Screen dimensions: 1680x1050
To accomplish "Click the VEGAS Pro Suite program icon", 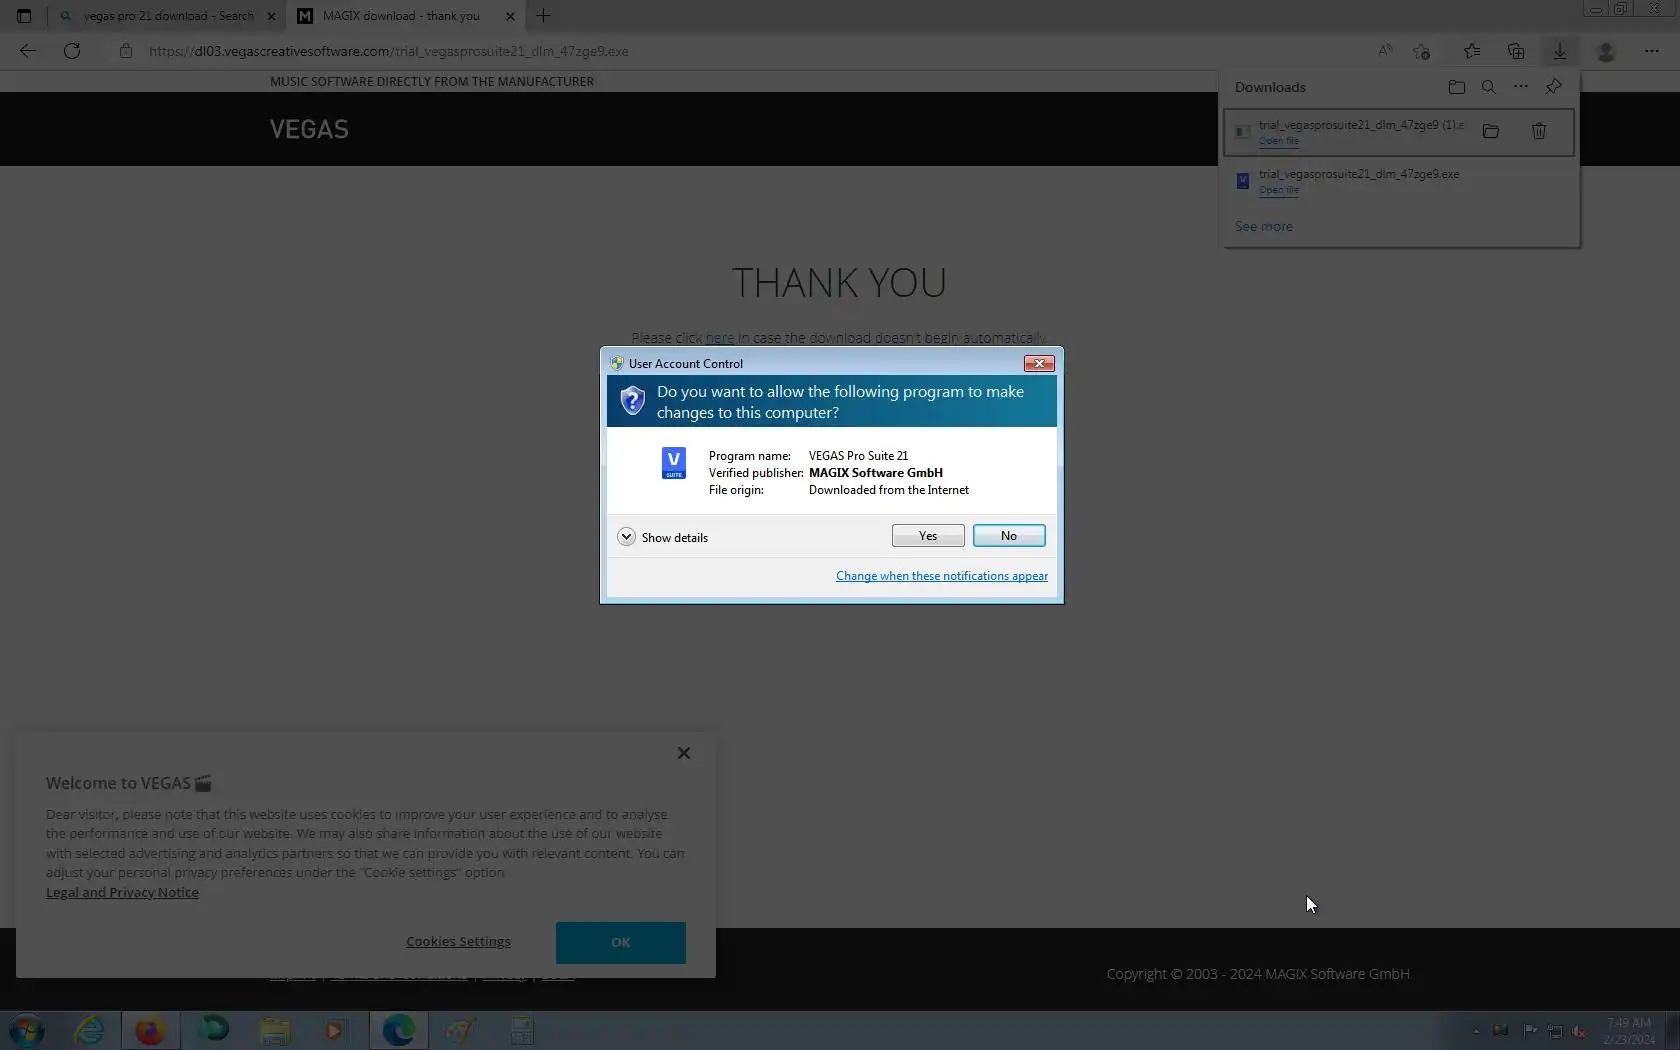I will pos(674,462).
